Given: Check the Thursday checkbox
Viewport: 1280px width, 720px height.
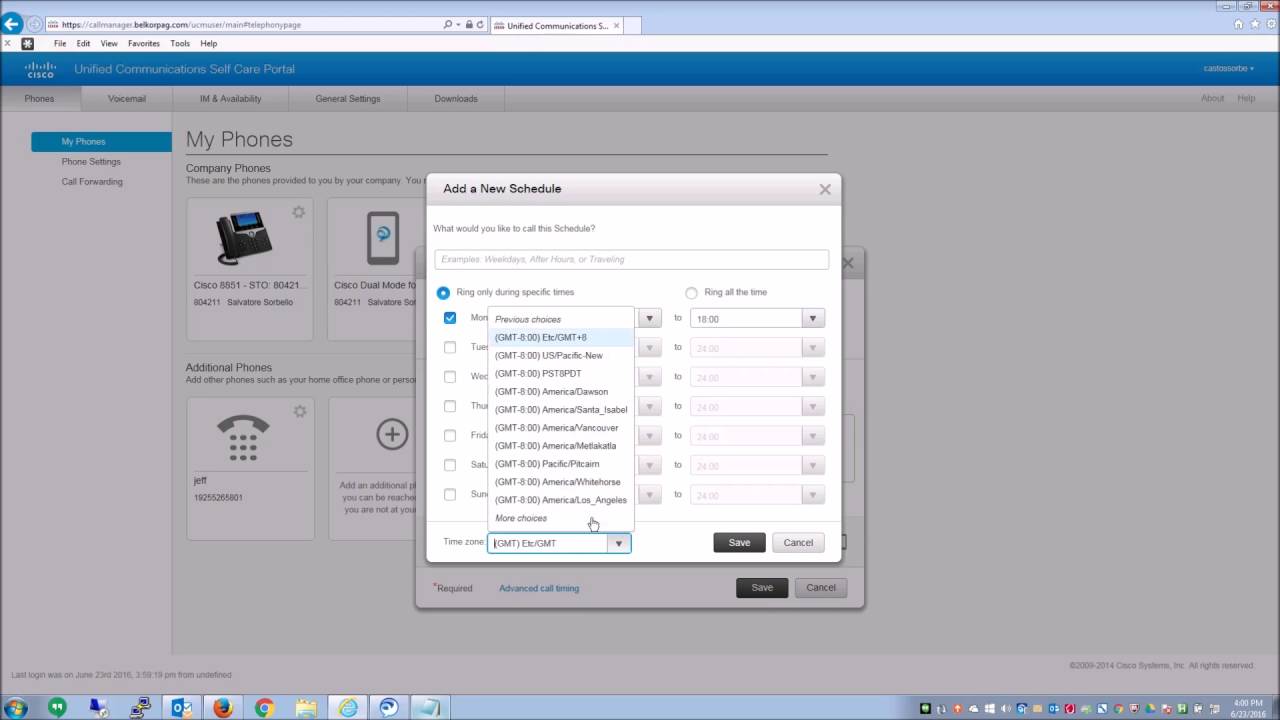Looking at the screenshot, I should click(450, 406).
